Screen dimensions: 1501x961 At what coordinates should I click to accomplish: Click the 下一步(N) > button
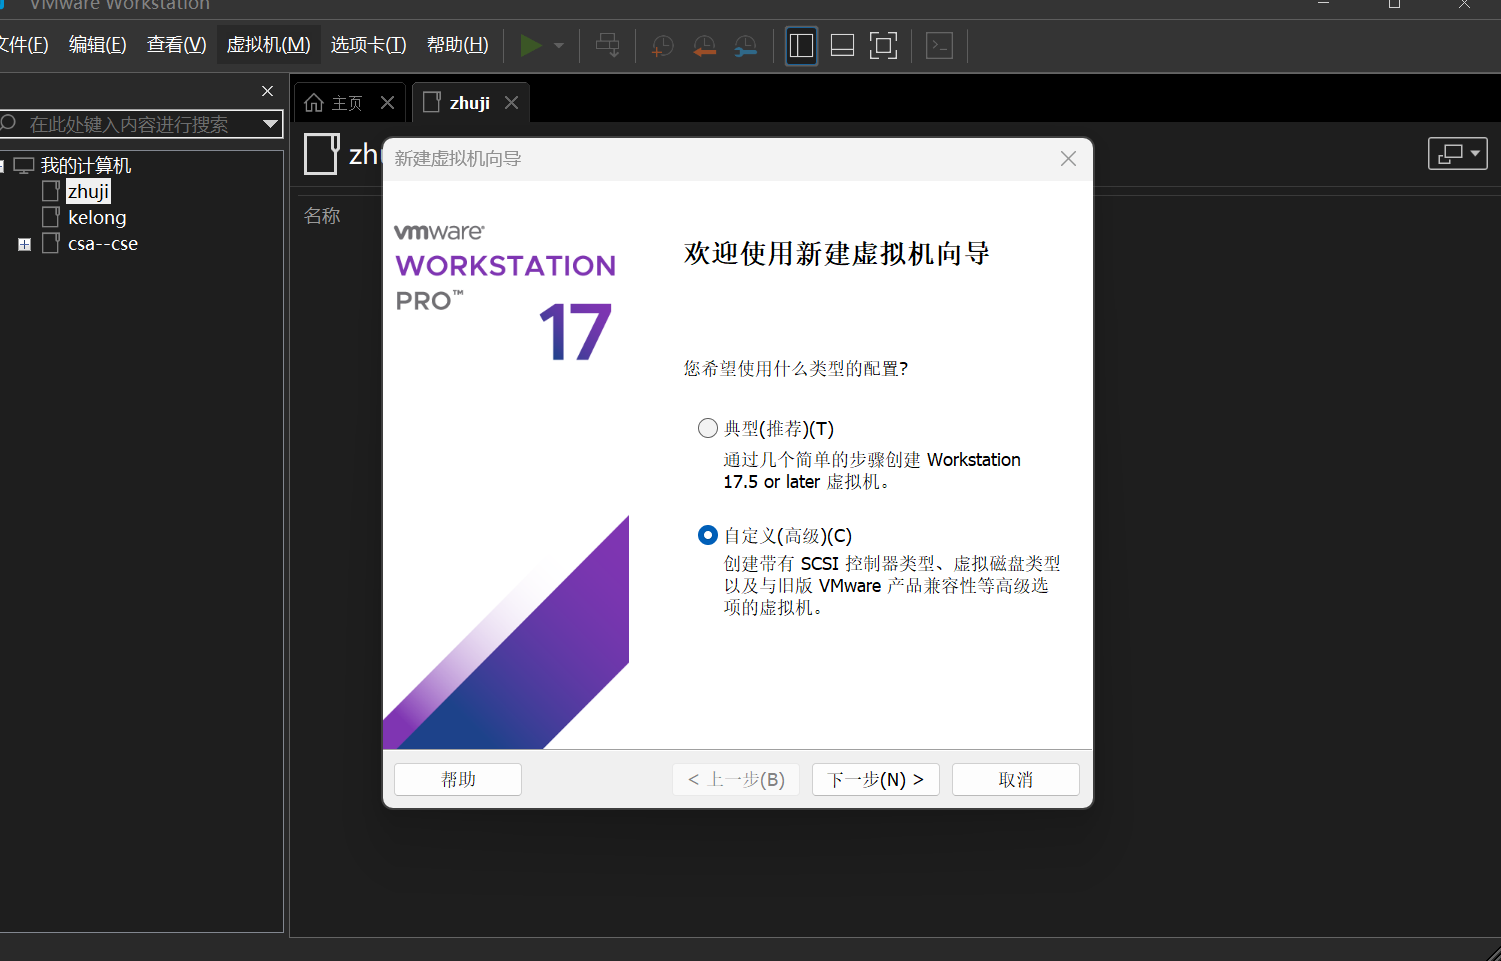tap(876, 779)
